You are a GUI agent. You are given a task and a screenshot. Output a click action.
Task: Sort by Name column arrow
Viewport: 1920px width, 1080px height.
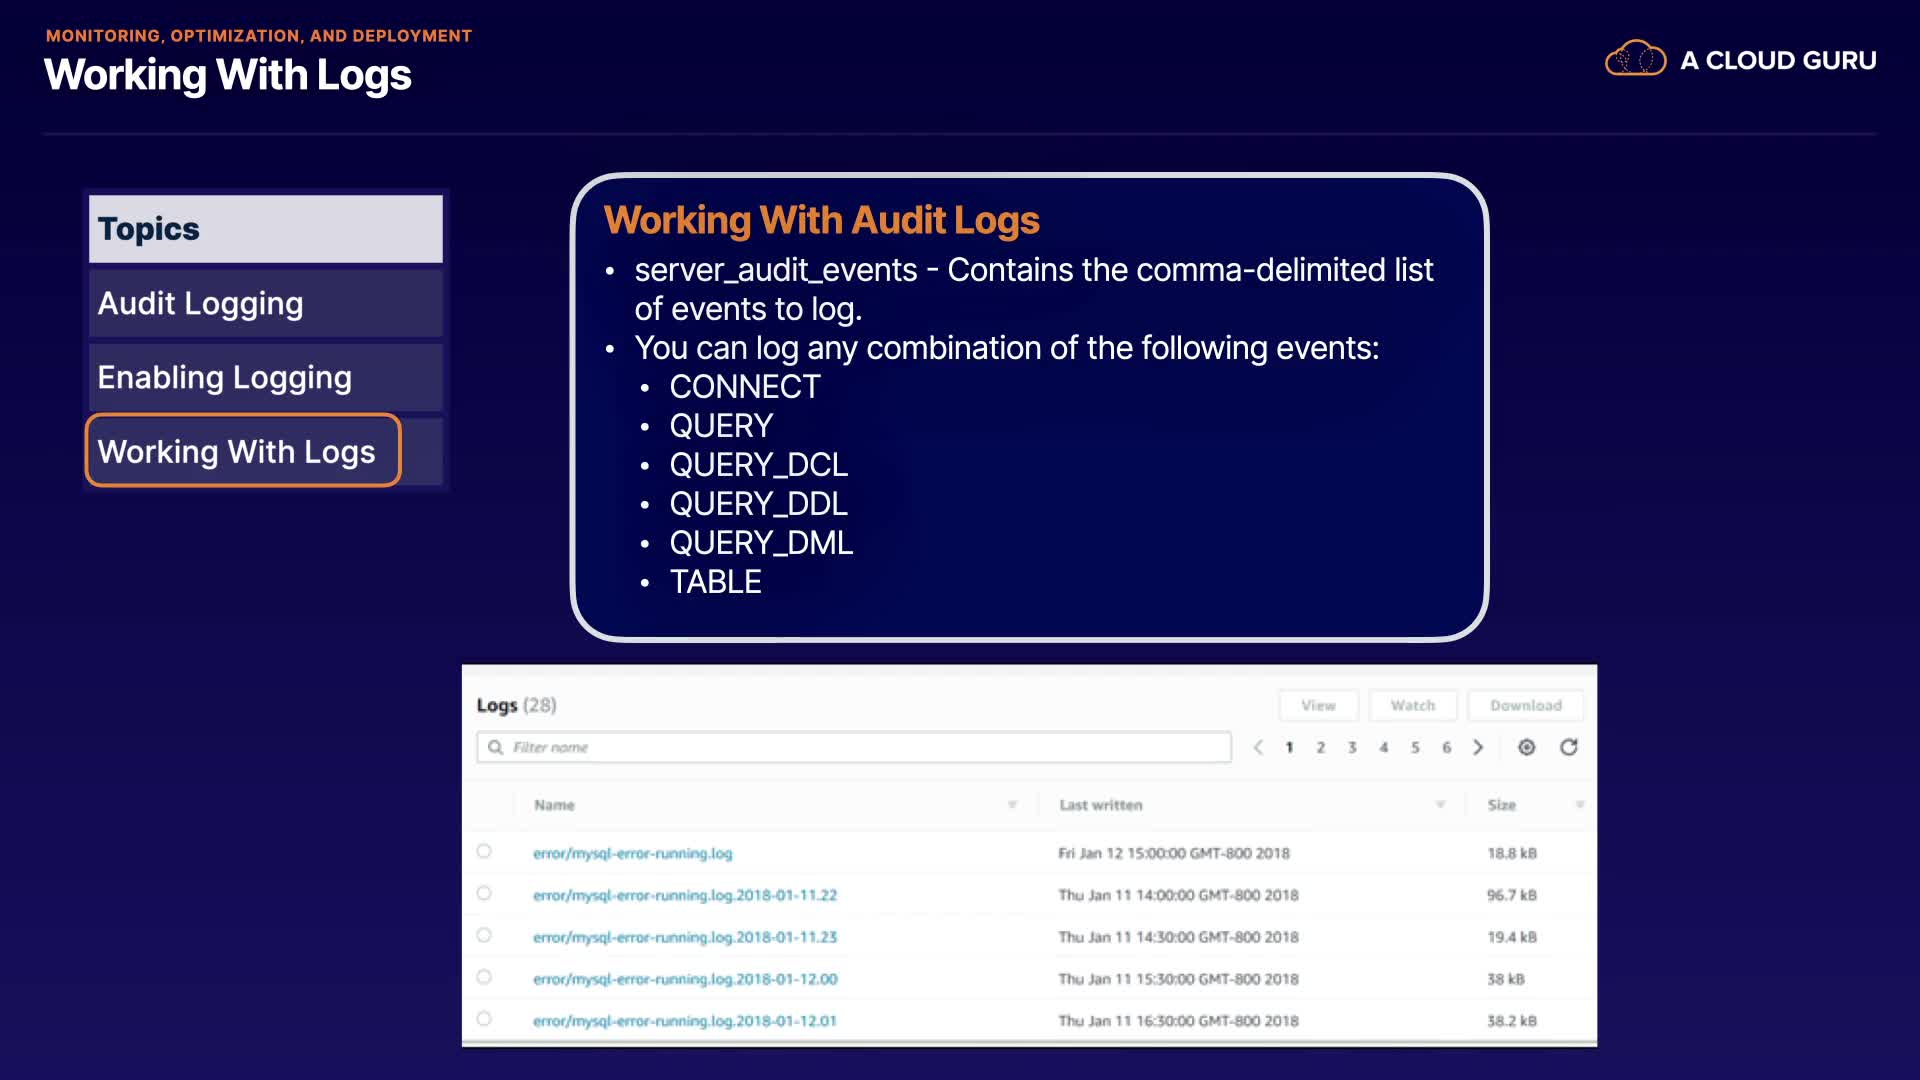(1012, 805)
